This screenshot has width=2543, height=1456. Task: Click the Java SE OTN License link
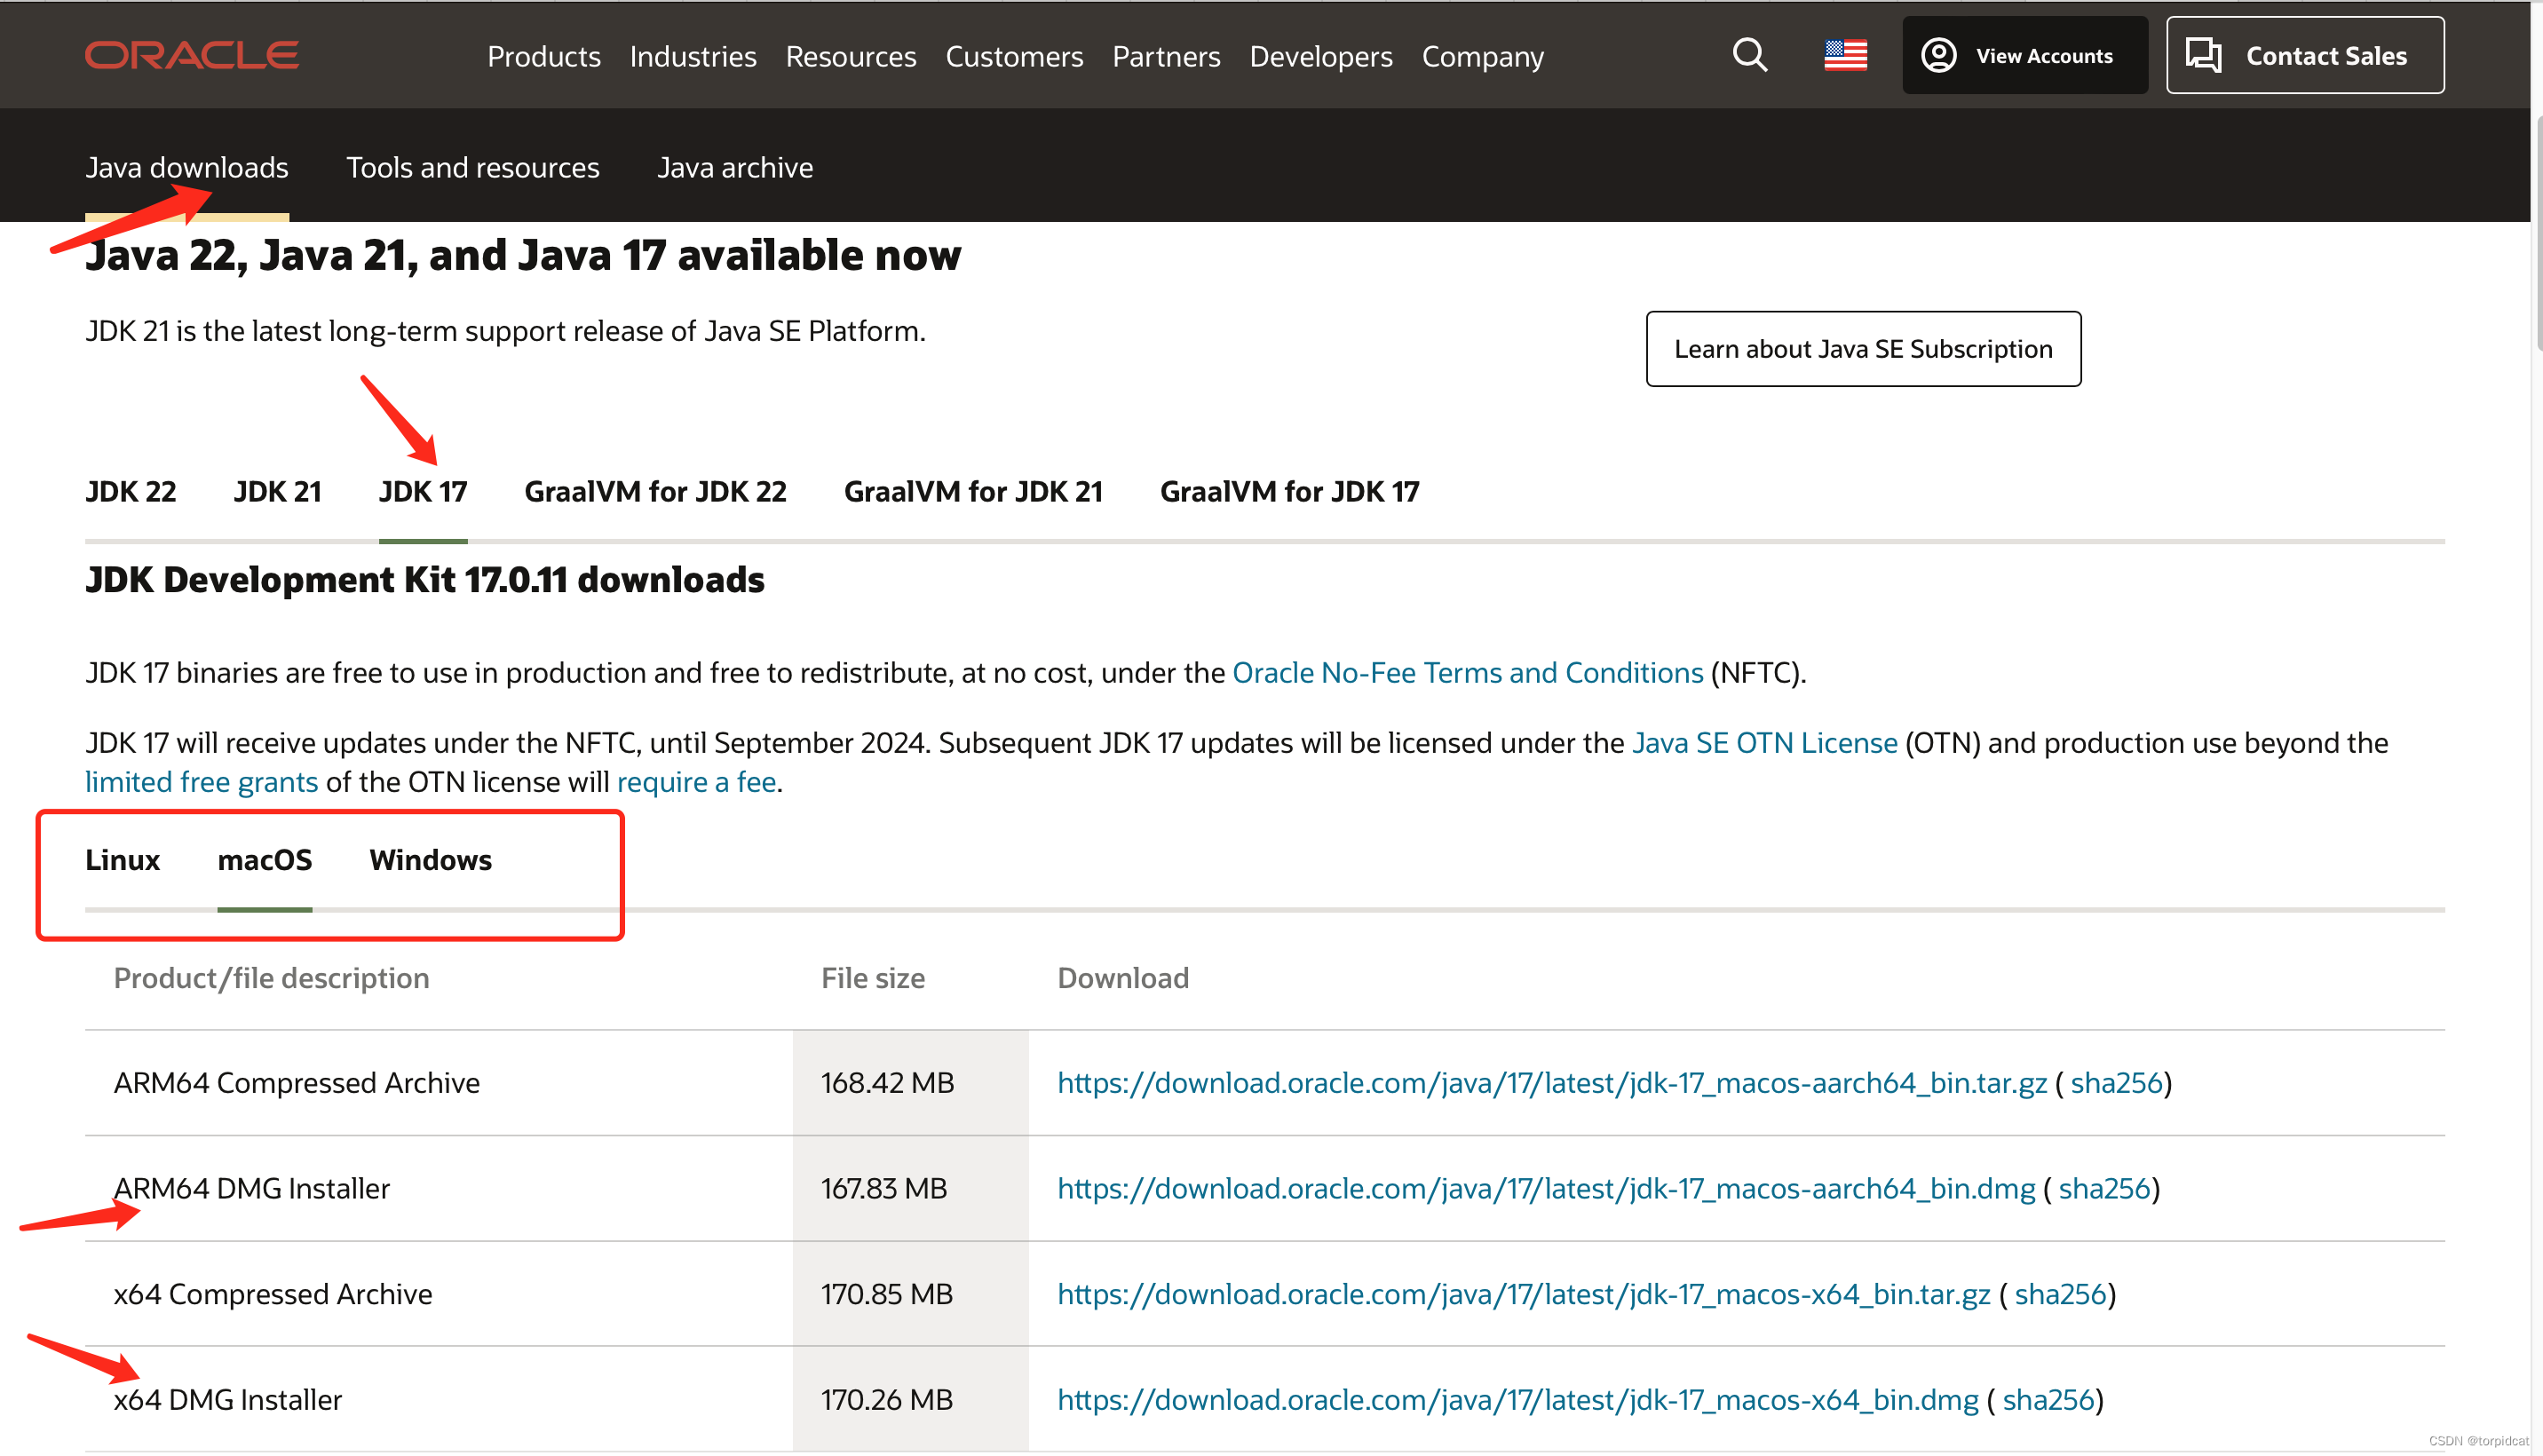[x=1764, y=743]
